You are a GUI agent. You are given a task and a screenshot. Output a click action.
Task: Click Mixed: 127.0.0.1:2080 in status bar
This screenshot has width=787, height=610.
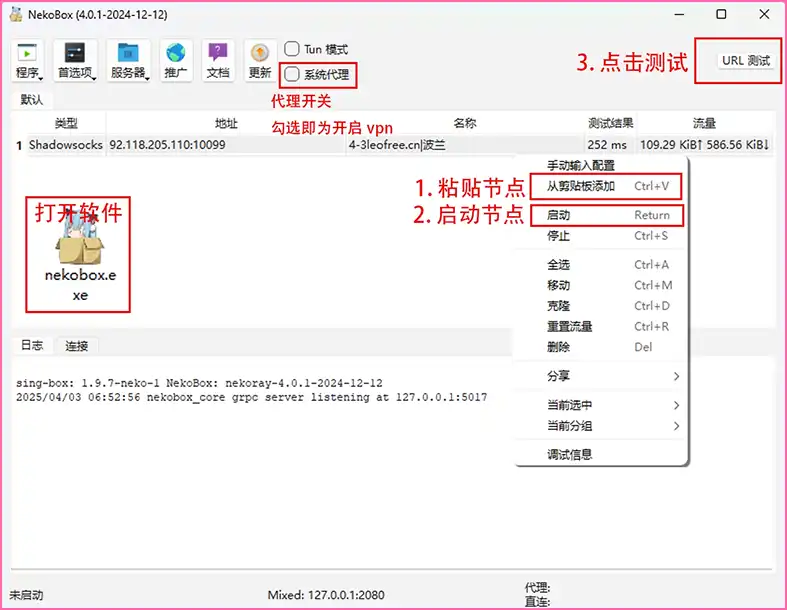326,595
